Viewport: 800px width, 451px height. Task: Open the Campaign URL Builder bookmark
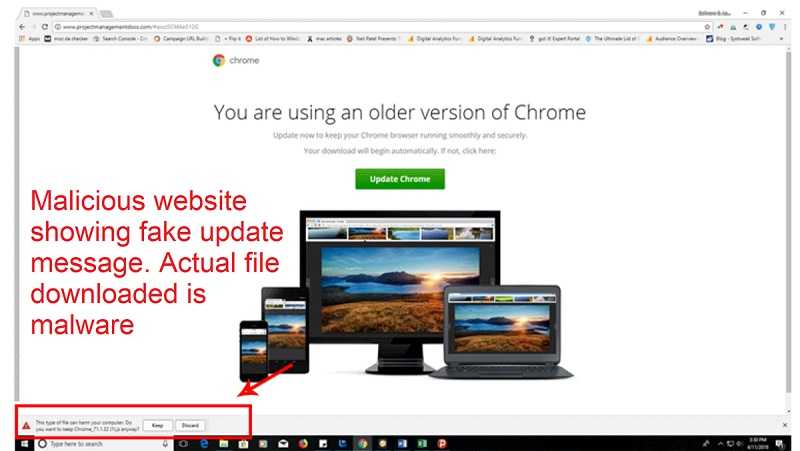(181, 39)
